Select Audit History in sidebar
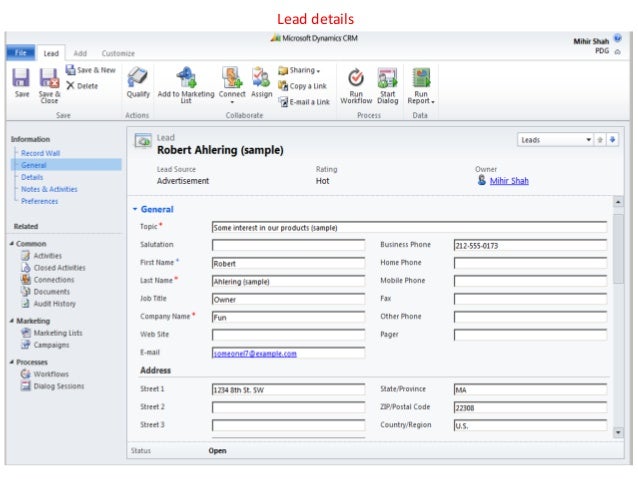This screenshot has height=479, width=638. click(x=55, y=303)
